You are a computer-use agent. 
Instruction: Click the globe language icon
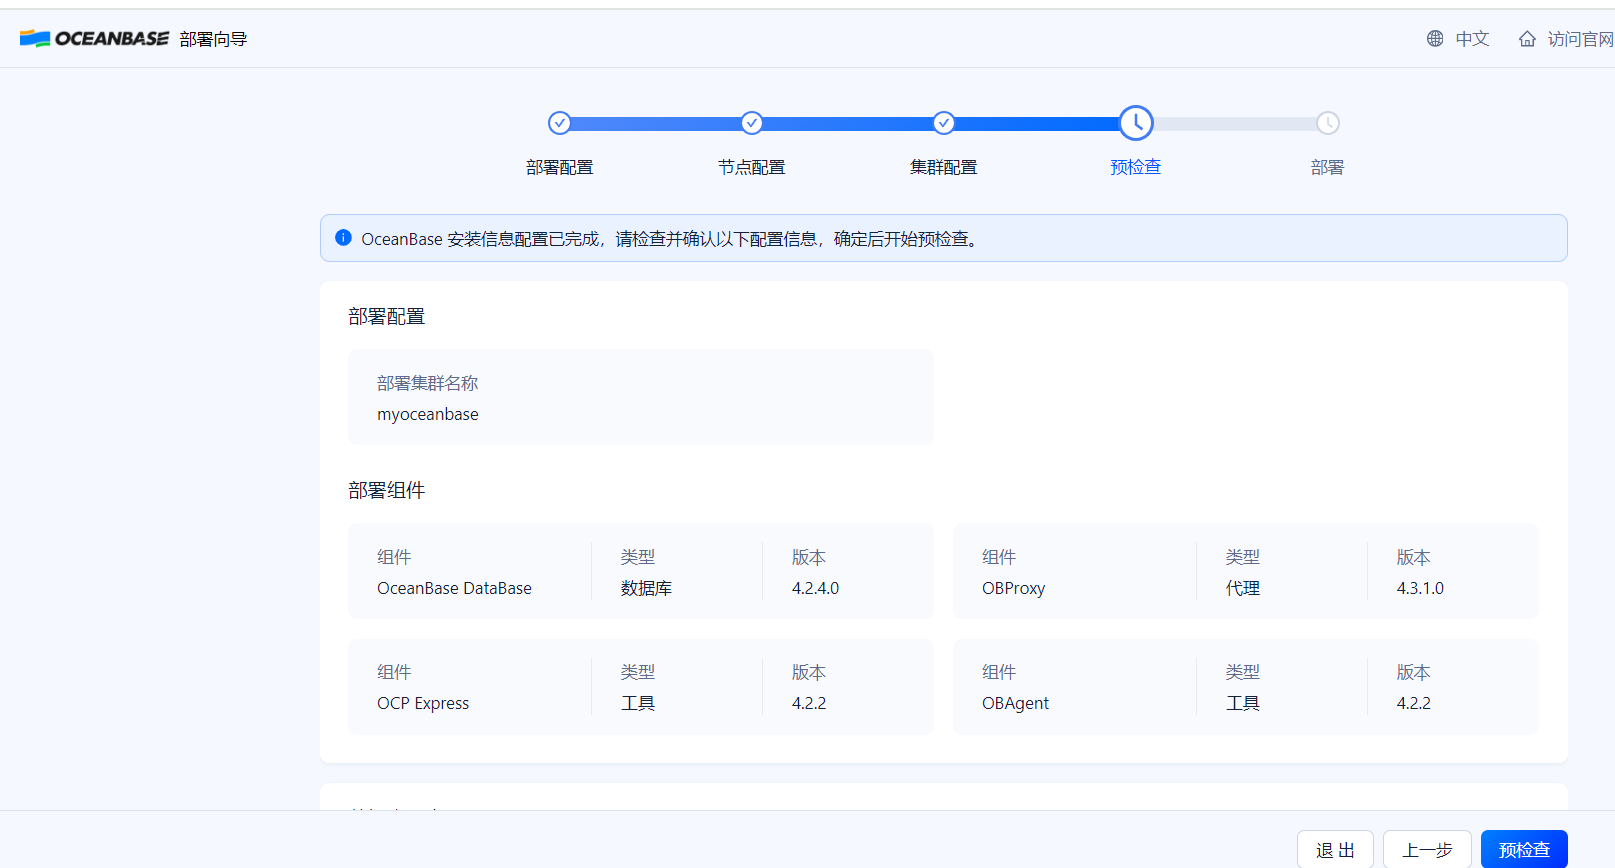point(1435,39)
